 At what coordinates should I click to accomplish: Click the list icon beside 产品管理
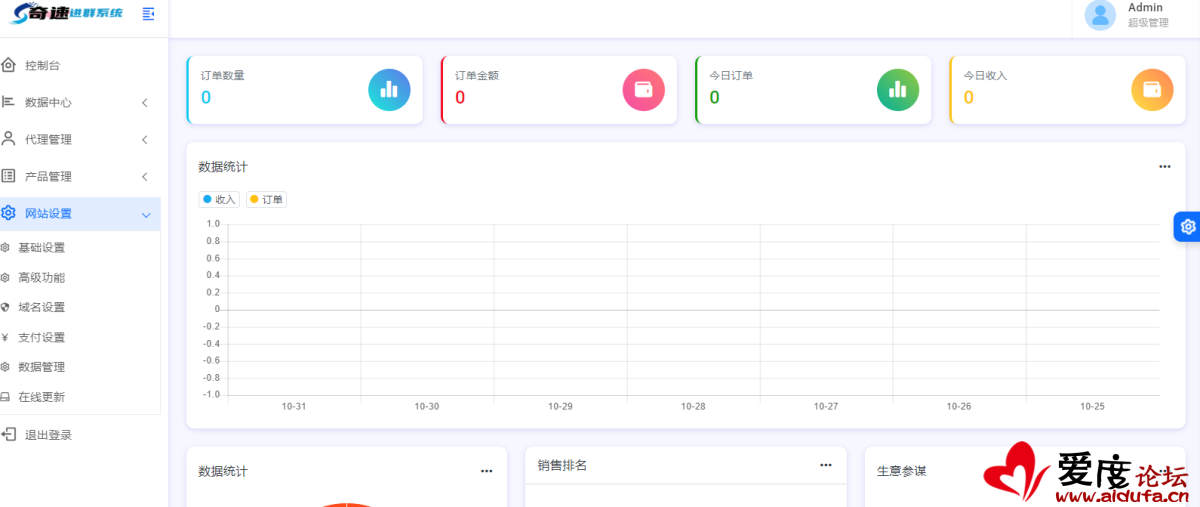8,176
